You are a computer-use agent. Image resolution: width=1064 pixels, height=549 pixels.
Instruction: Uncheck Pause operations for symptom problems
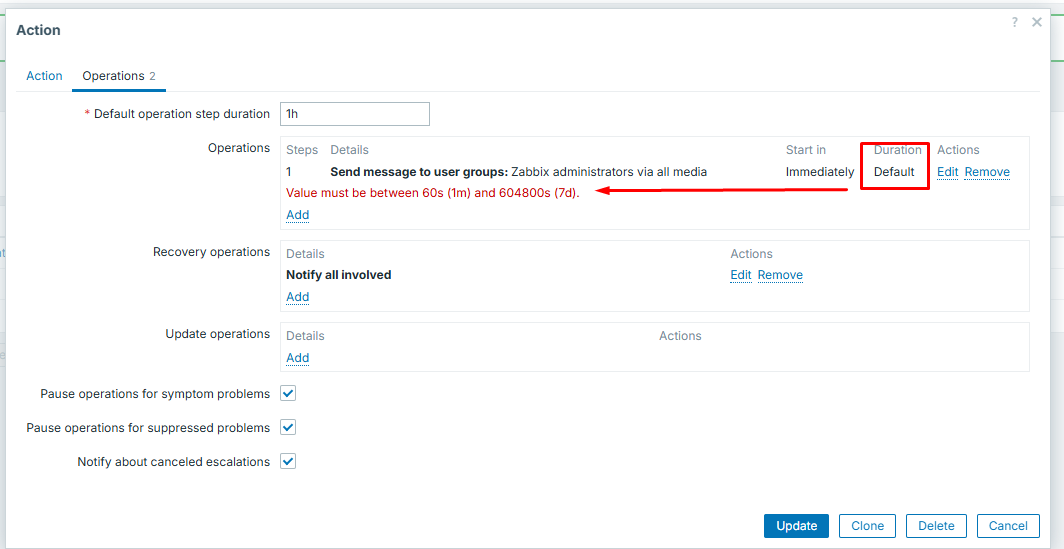click(x=288, y=394)
